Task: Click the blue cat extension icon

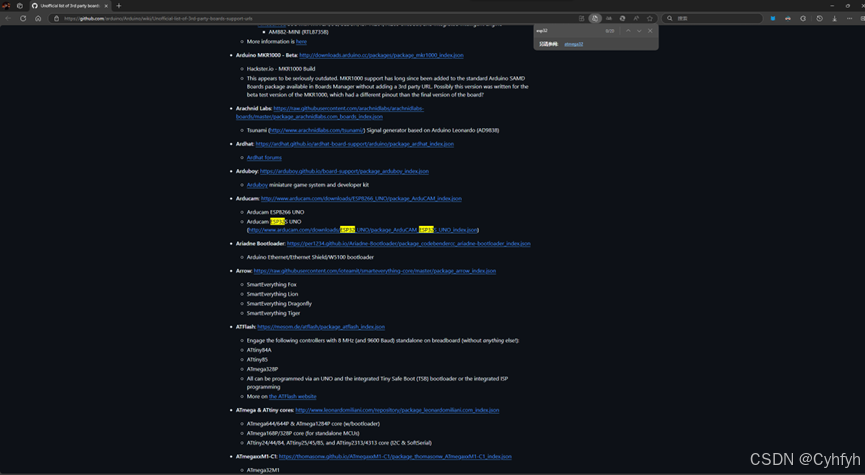Action: 773,18
